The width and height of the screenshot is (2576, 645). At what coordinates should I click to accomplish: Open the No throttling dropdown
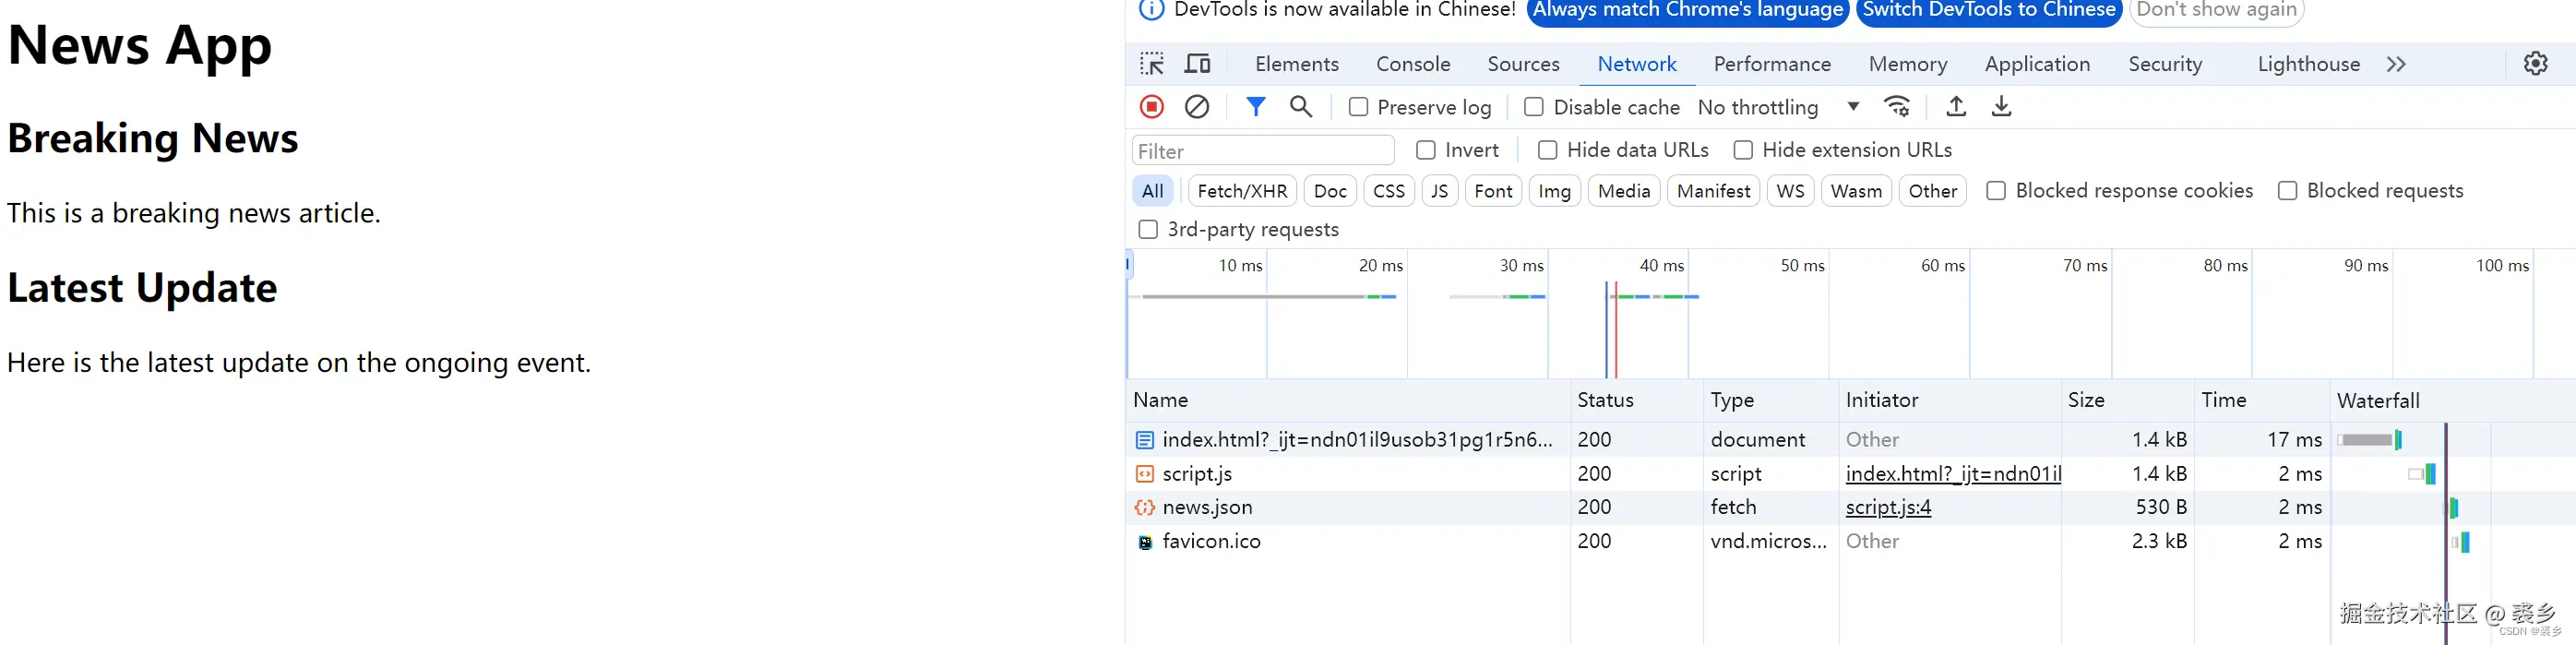pos(1778,107)
